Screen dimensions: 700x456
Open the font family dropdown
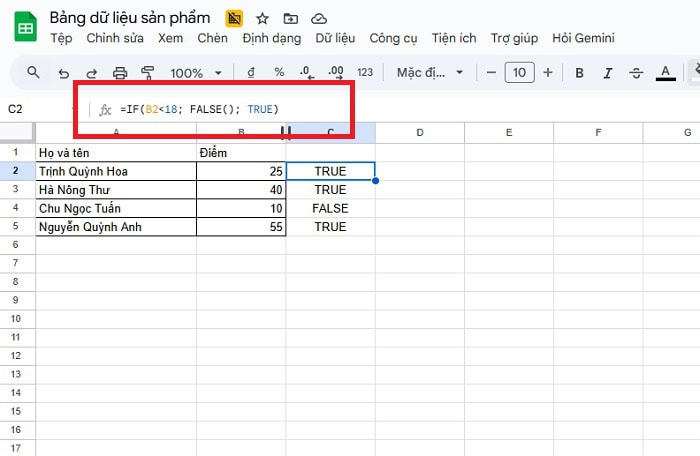point(430,73)
